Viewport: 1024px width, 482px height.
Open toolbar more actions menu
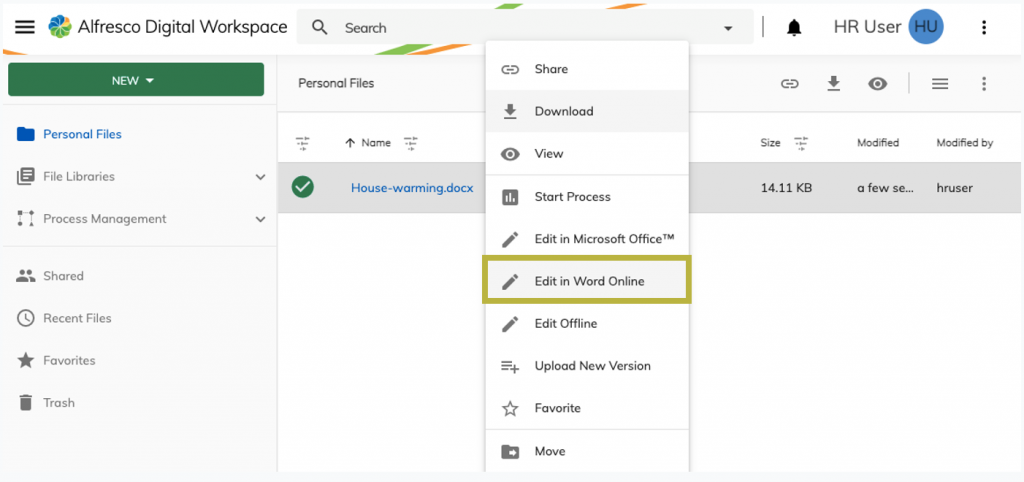pyautogui.click(x=984, y=84)
